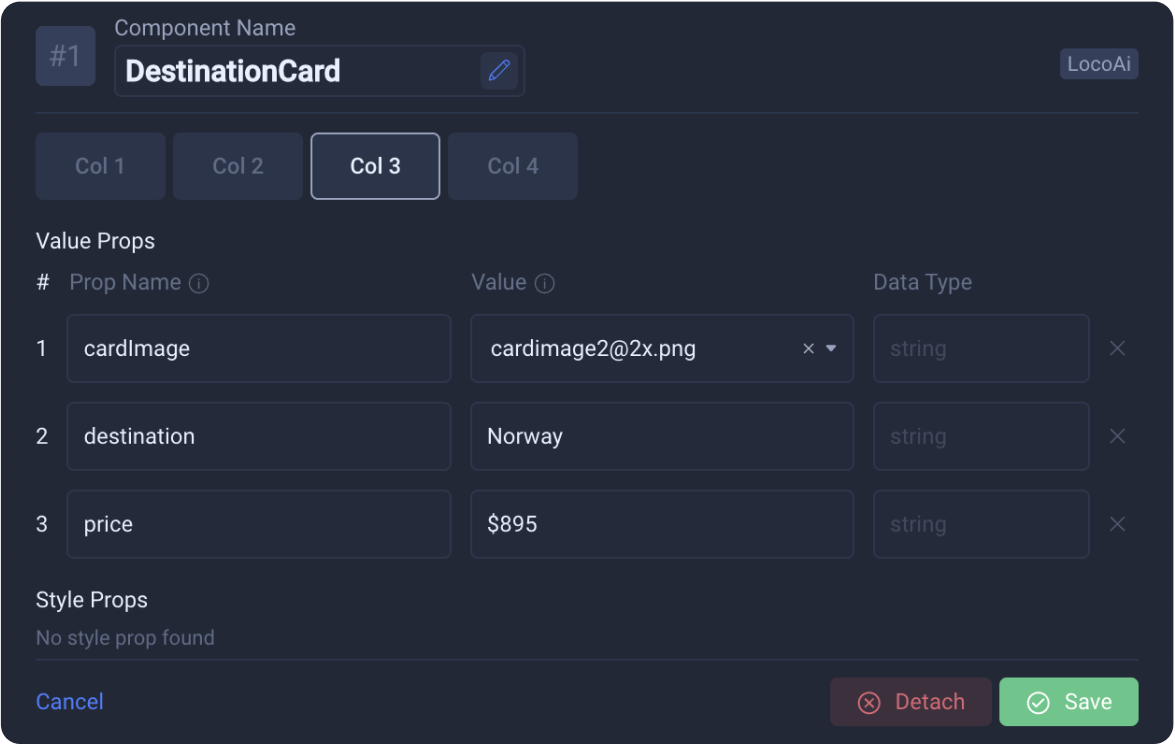Switch to the Col 1 tab
The image size is (1175, 745).
[100, 166]
